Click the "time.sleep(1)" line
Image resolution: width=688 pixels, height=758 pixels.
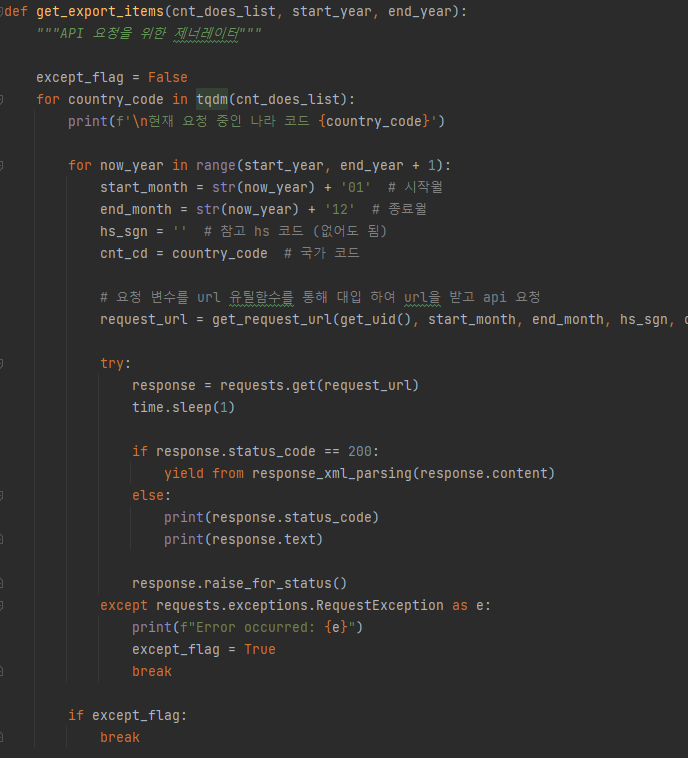pos(183,408)
